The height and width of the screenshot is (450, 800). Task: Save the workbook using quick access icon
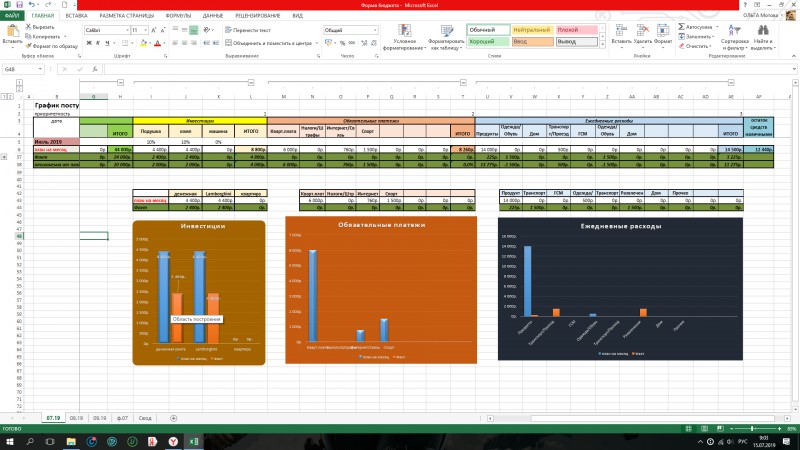(x=19, y=5)
